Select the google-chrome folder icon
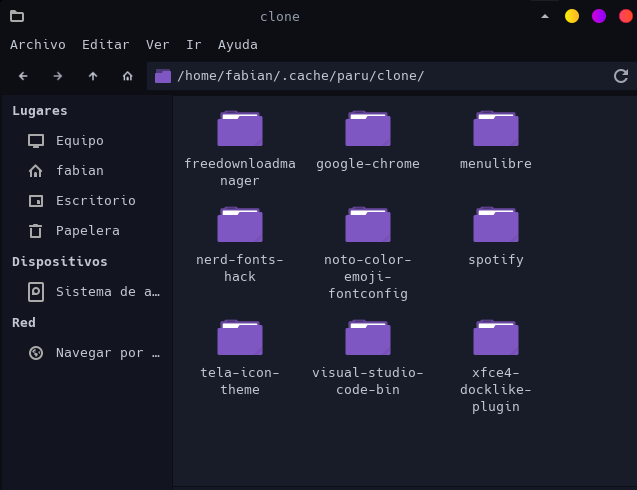Screen dimensions: 637x490 (368, 128)
